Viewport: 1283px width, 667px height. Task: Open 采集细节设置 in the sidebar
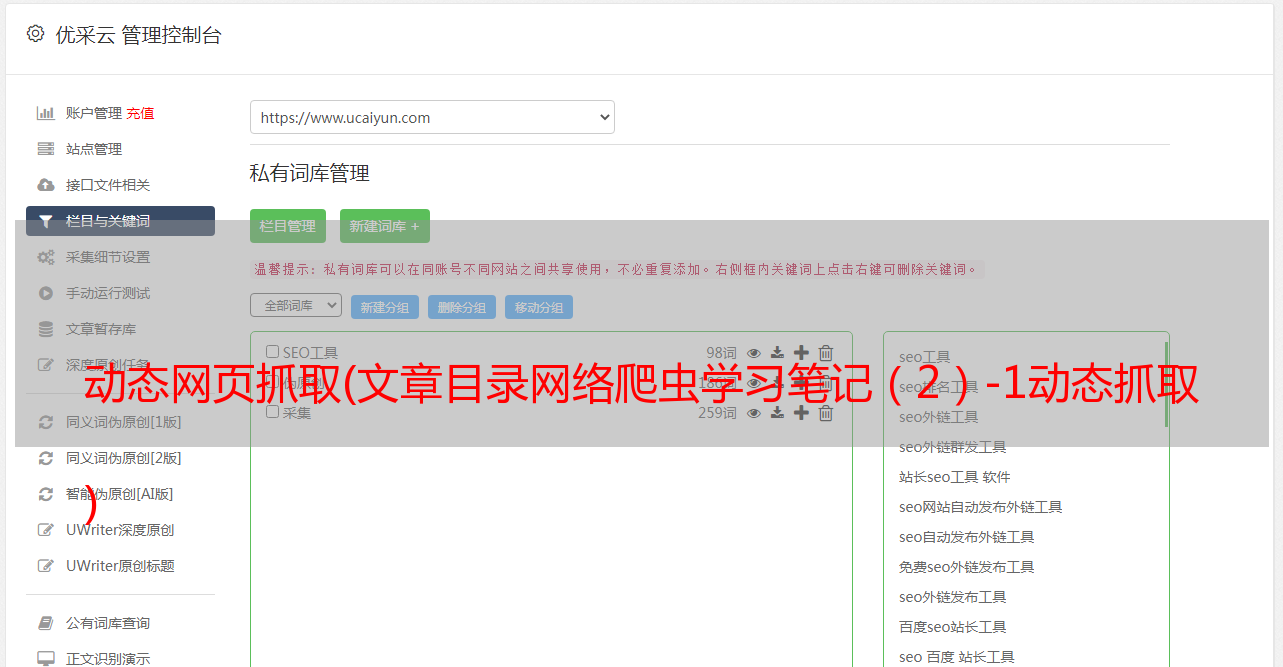(108, 257)
